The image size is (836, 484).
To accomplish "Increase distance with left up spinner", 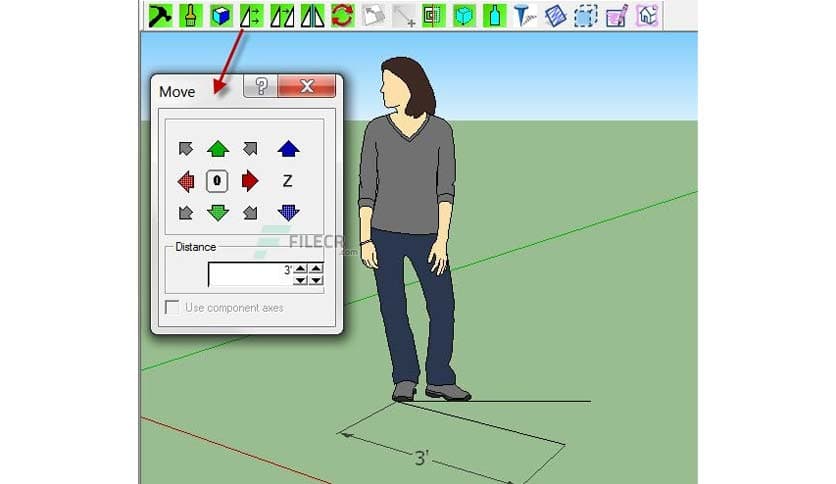I will (300, 269).
